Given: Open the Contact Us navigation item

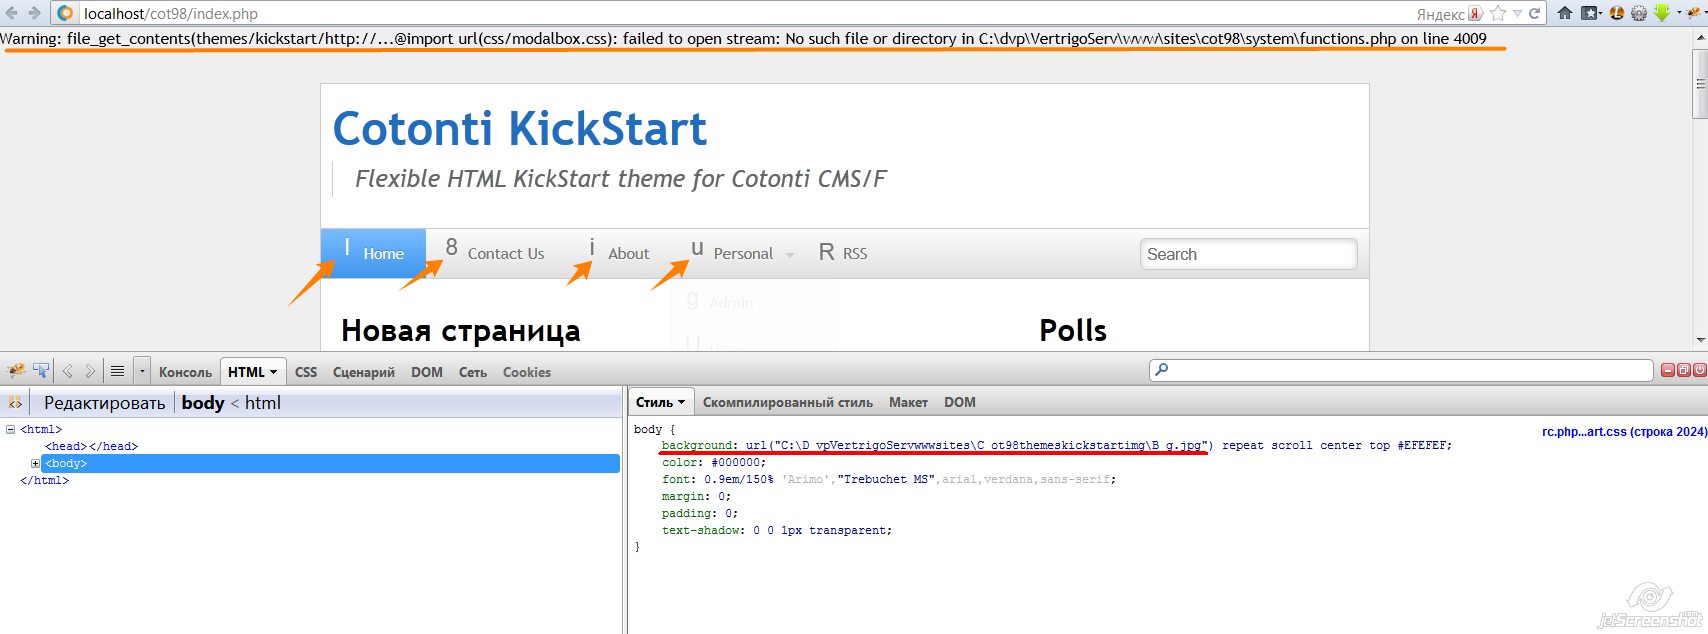Looking at the screenshot, I should [x=496, y=253].
